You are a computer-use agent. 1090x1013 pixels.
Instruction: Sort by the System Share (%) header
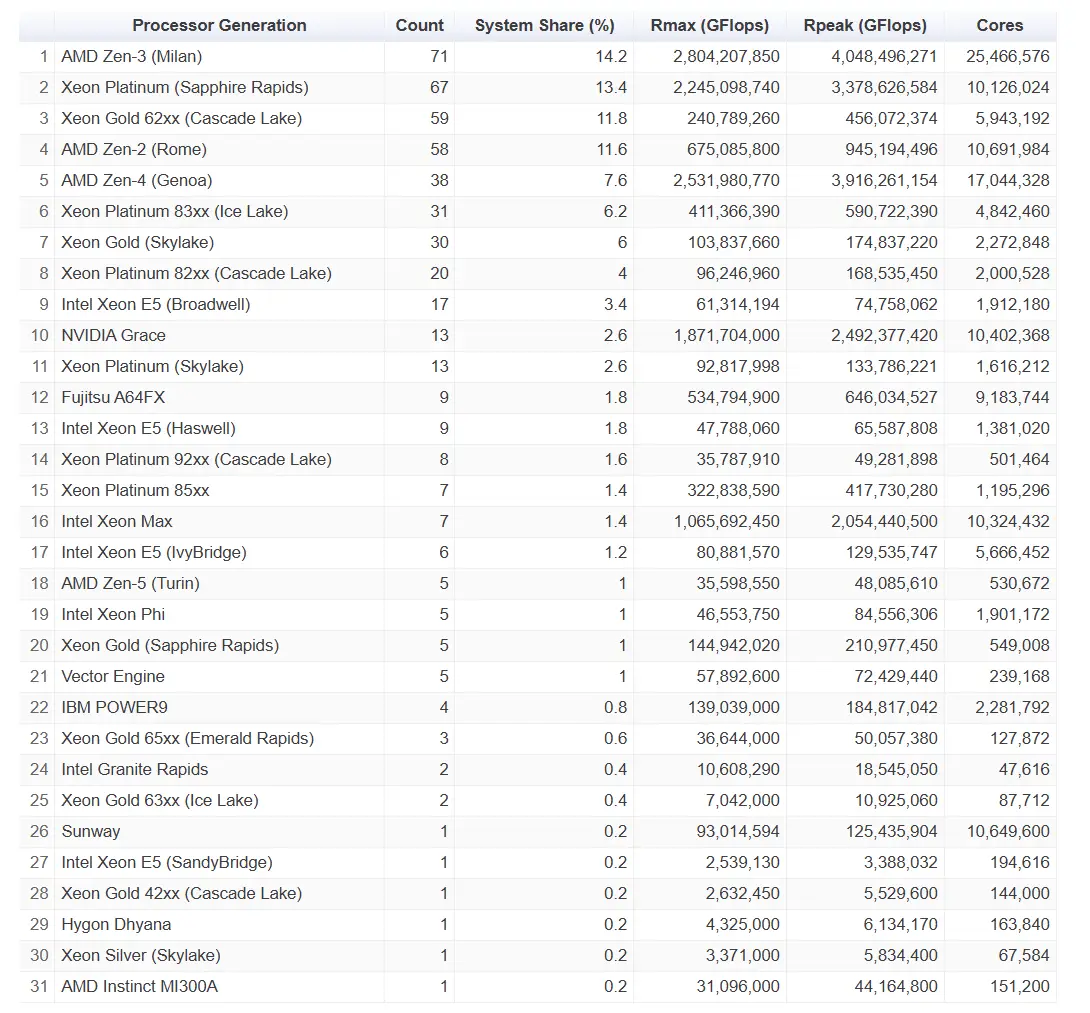(x=544, y=26)
